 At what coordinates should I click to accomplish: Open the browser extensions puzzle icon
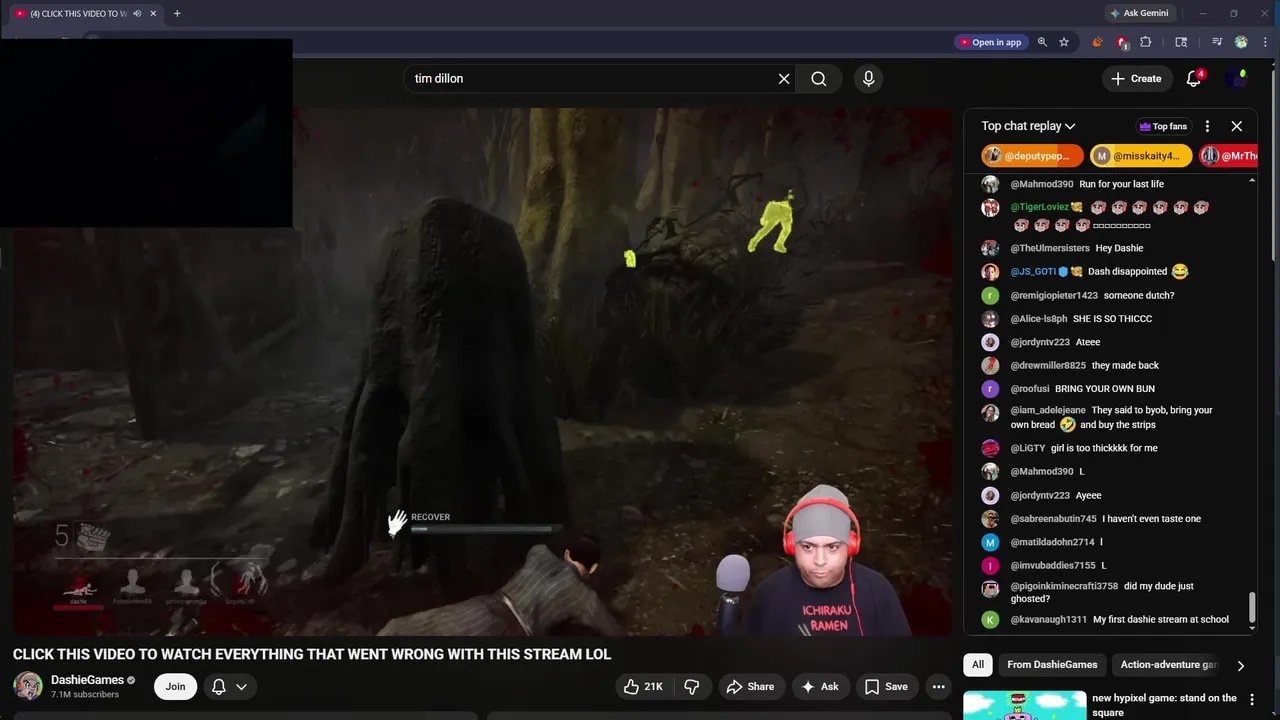(x=1146, y=42)
